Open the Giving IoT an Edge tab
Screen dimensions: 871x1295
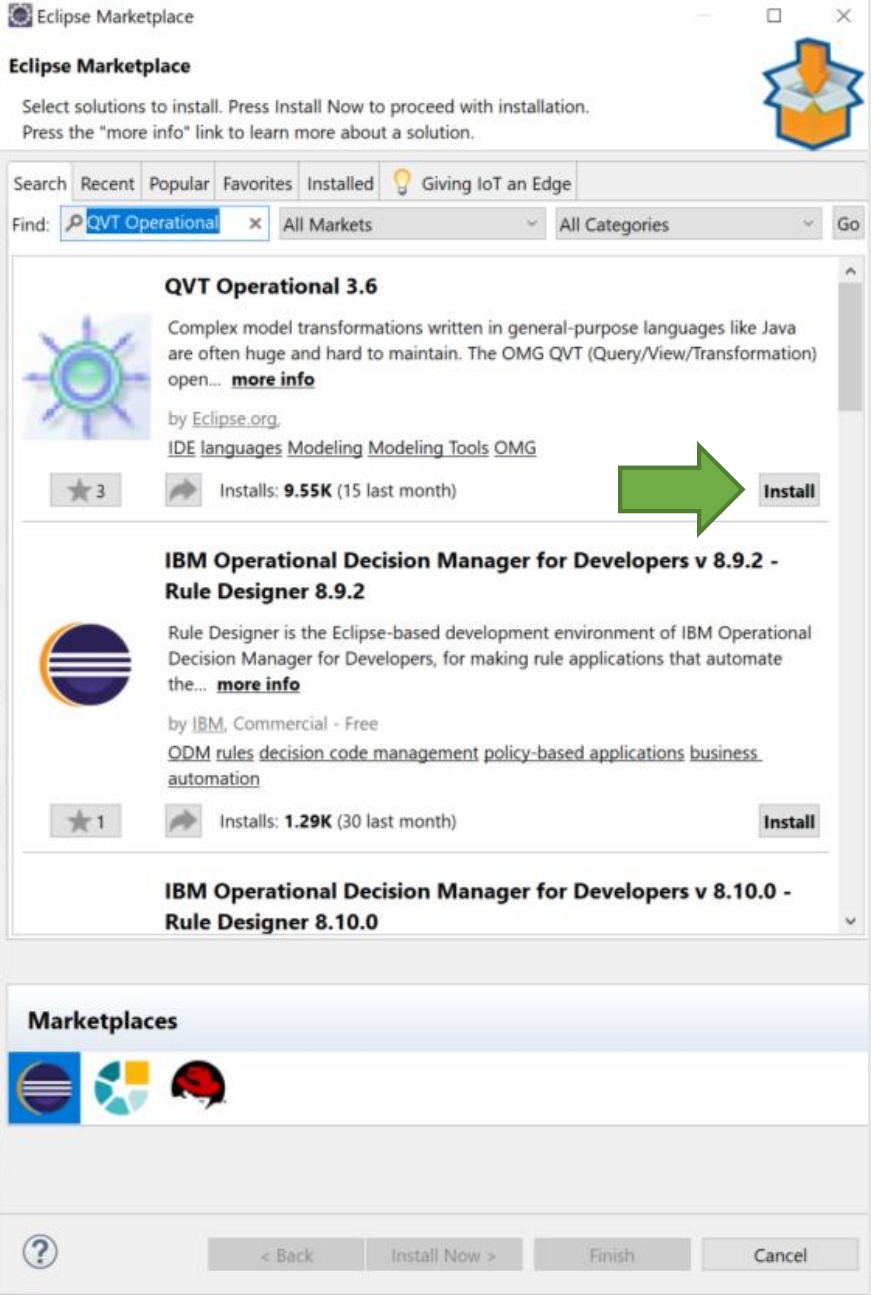[x=481, y=184]
